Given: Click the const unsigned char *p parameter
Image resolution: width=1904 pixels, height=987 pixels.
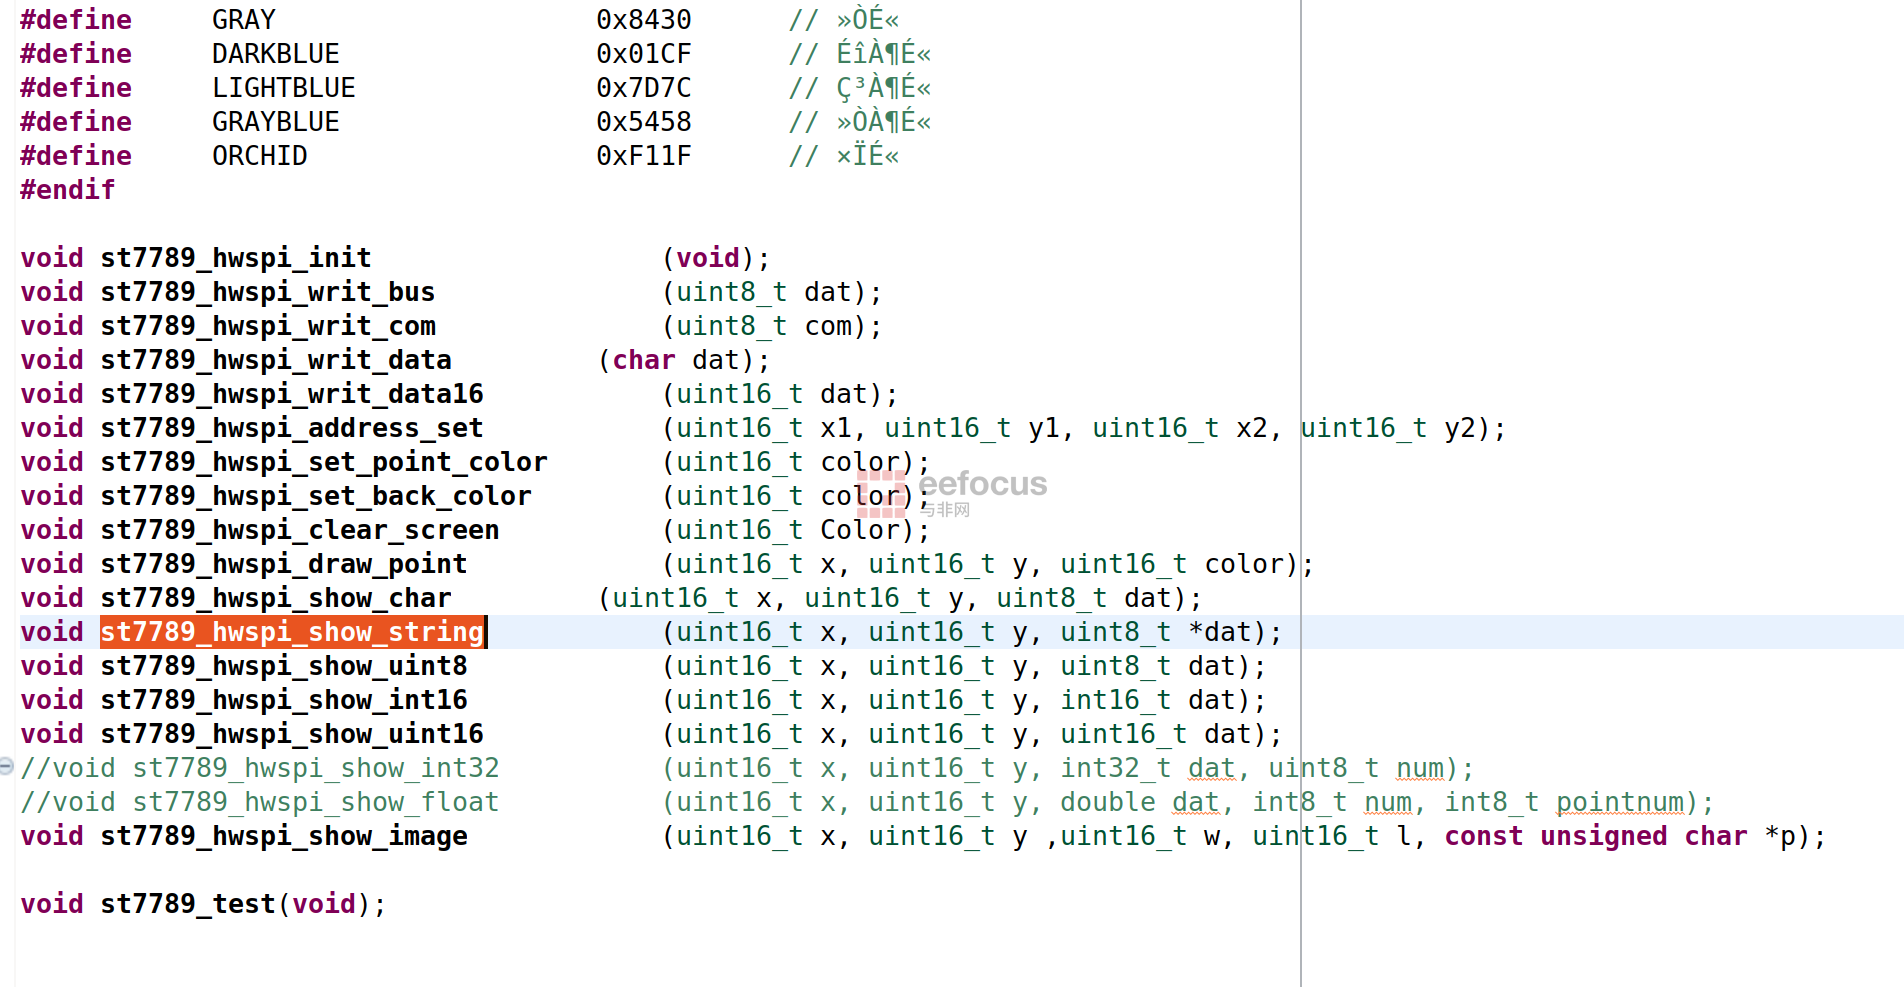Looking at the screenshot, I should [1620, 836].
